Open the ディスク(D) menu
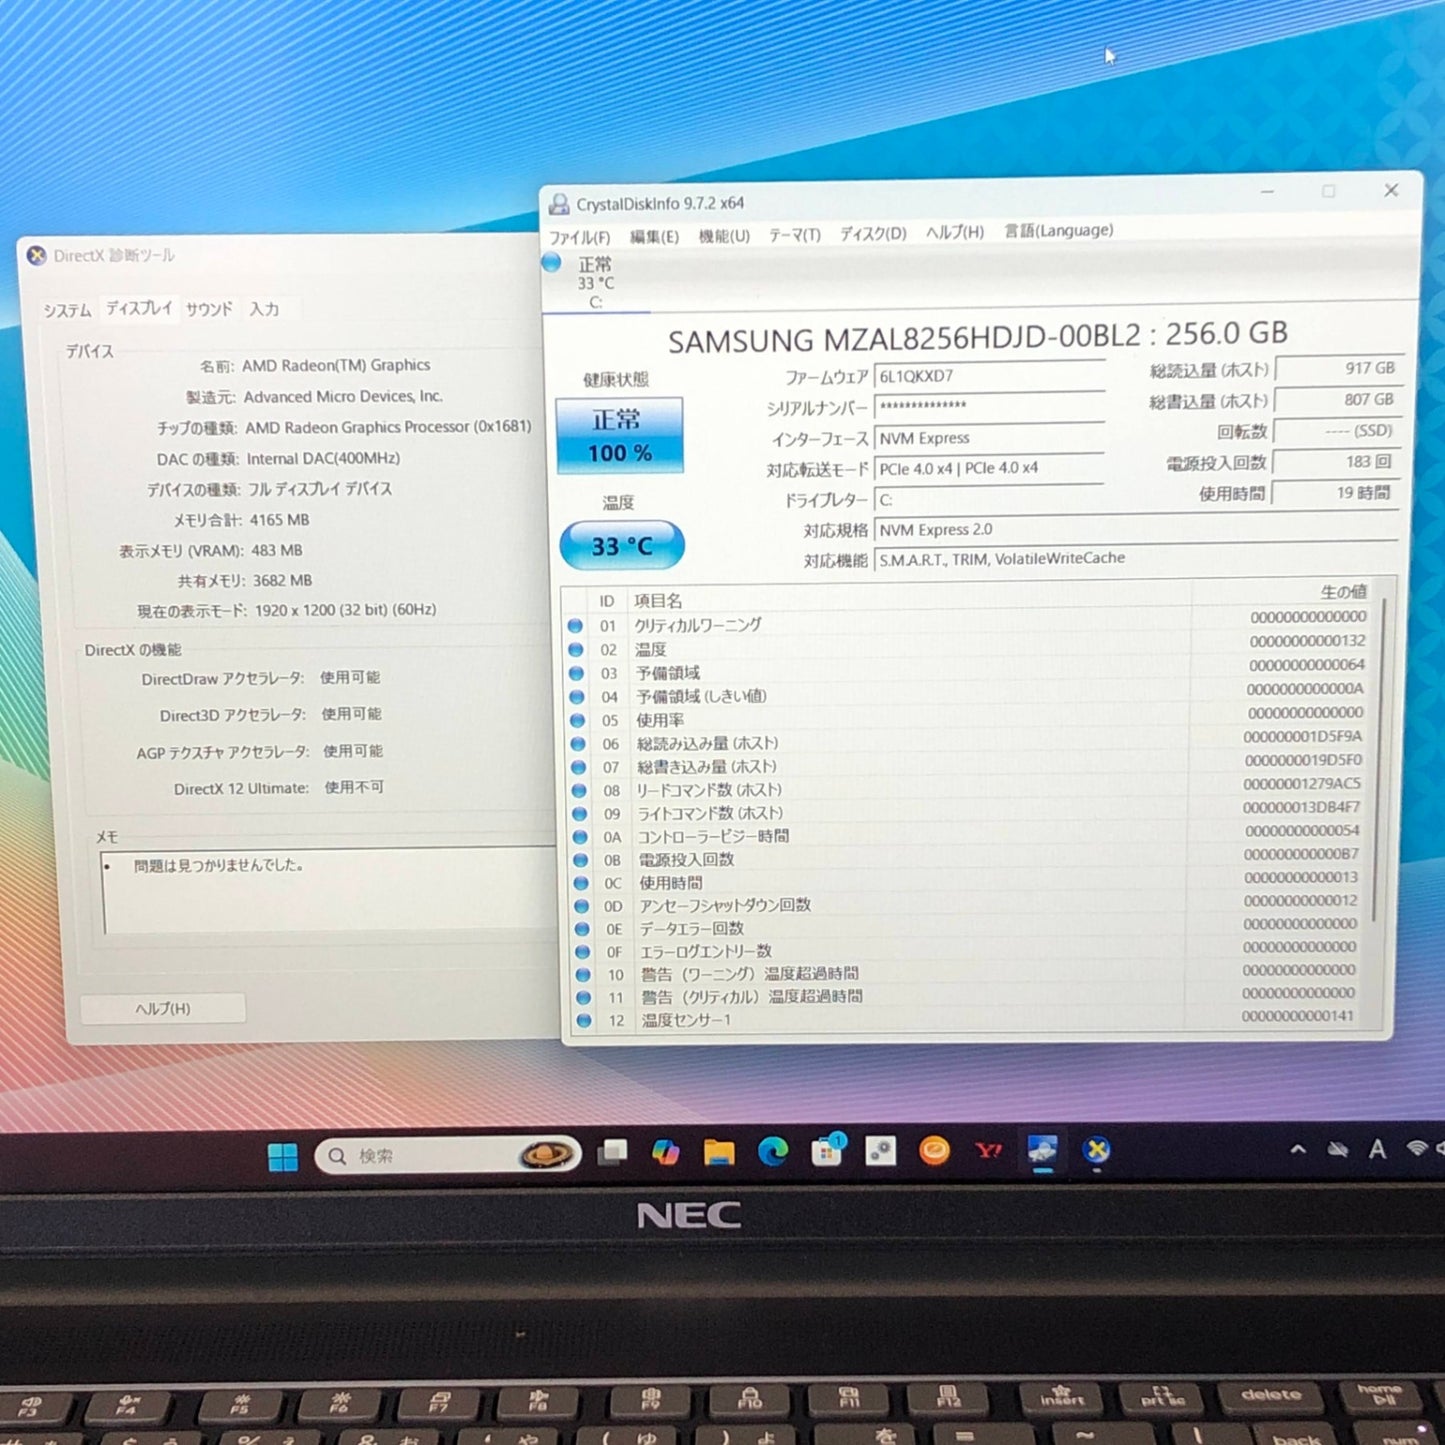 pyautogui.click(x=872, y=233)
